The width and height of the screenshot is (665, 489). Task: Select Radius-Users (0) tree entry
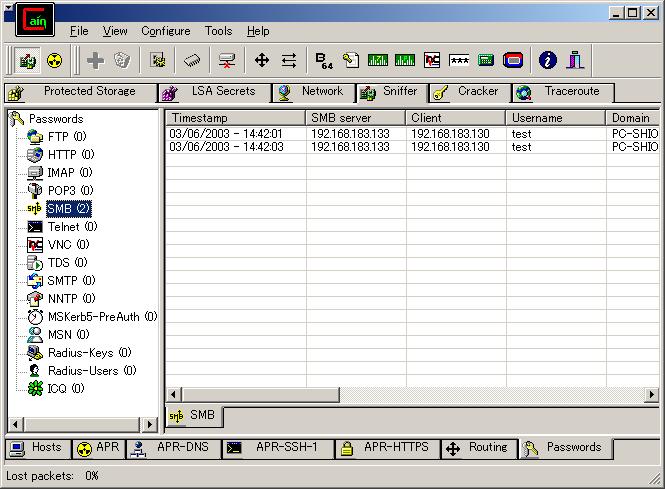pyautogui.click(x=92, y=371)
